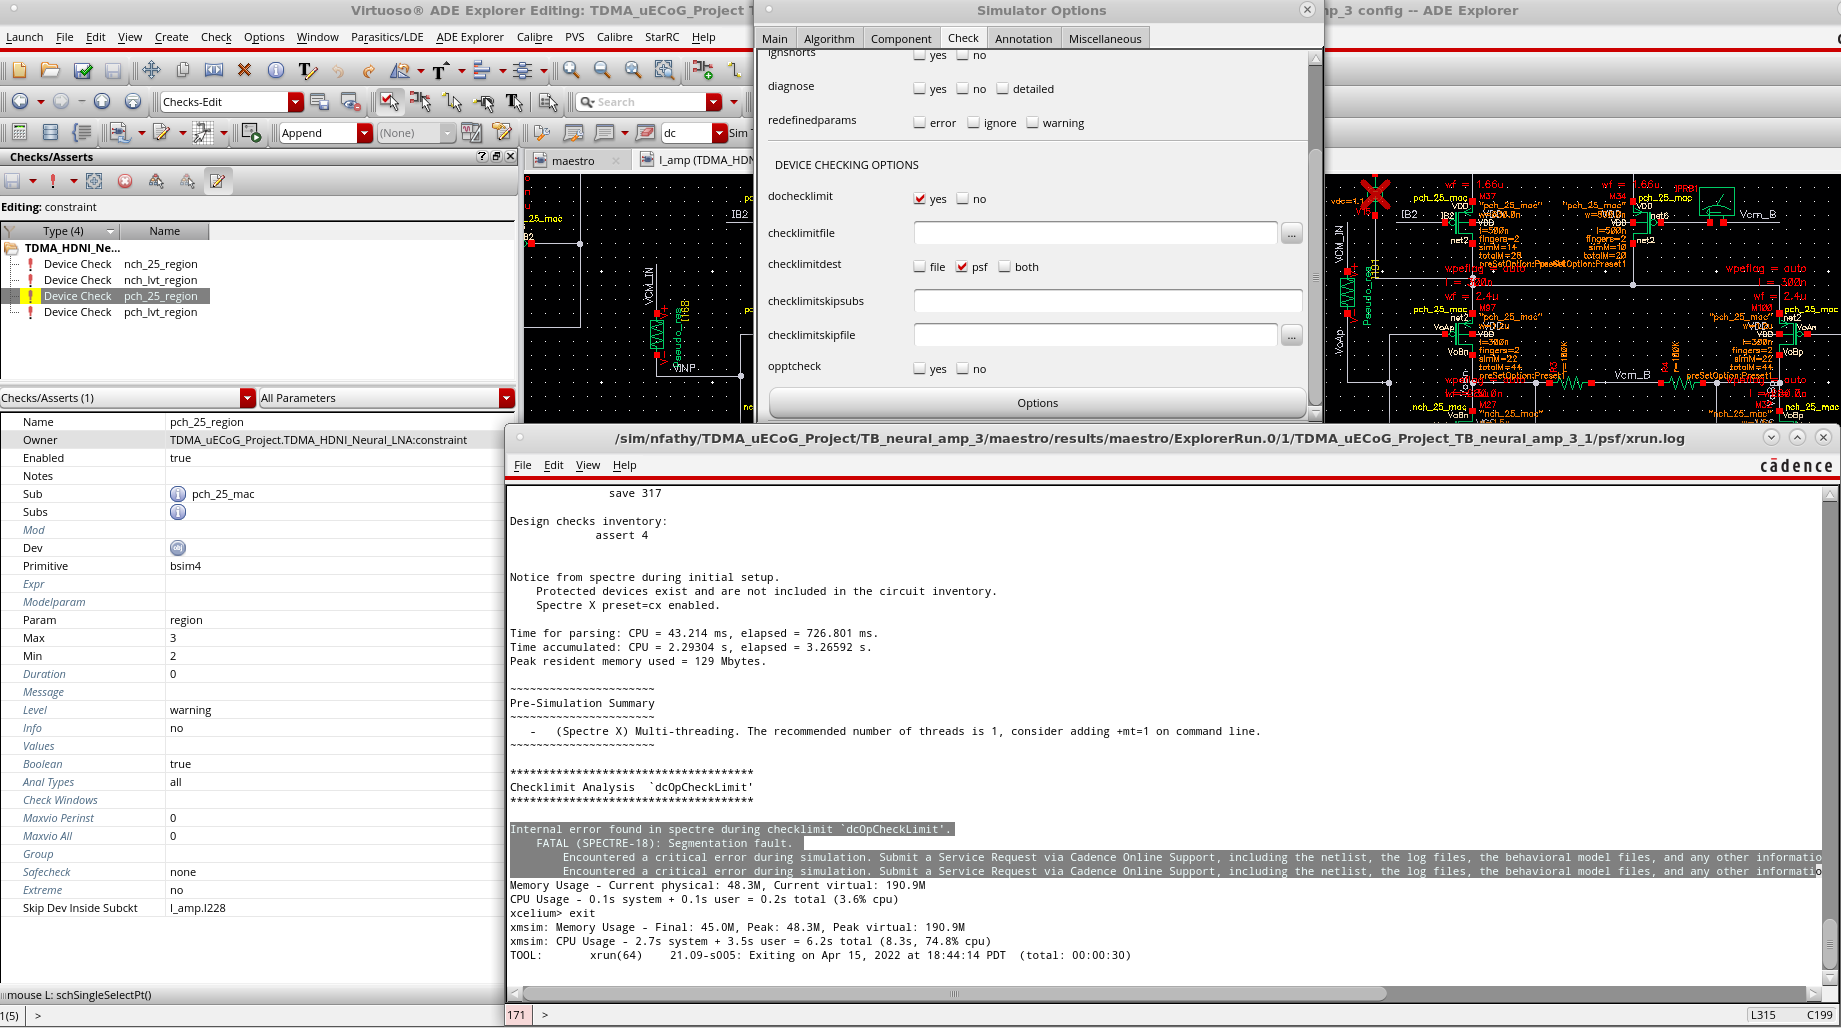Collapse the TDMA_HDNI_Ne... tree folder
The height and width of the screenshot is (1028, 1841).
11,248
